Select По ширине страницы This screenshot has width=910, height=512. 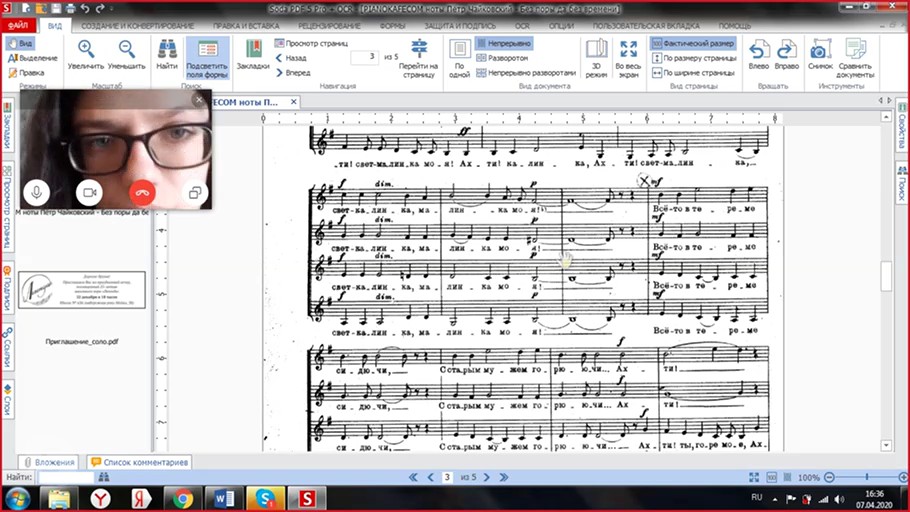coord(694,73)
